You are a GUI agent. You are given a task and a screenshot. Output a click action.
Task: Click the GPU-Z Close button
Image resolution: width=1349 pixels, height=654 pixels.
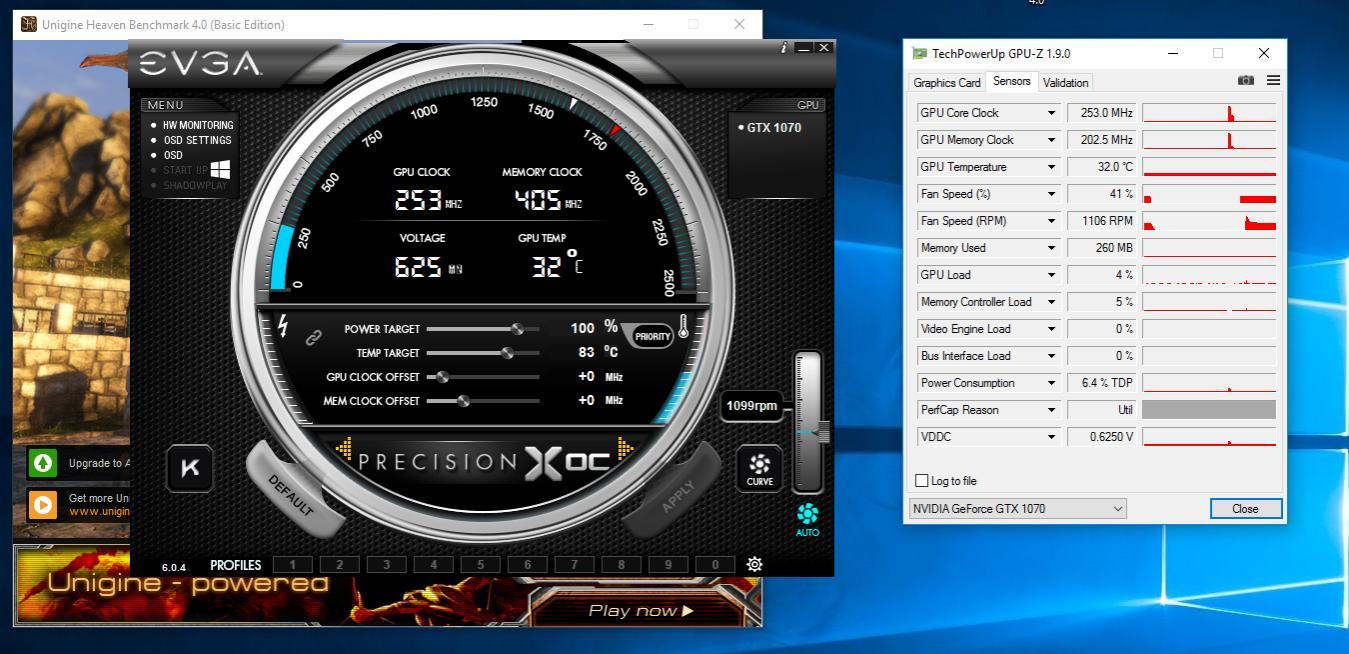point(1245,508)
